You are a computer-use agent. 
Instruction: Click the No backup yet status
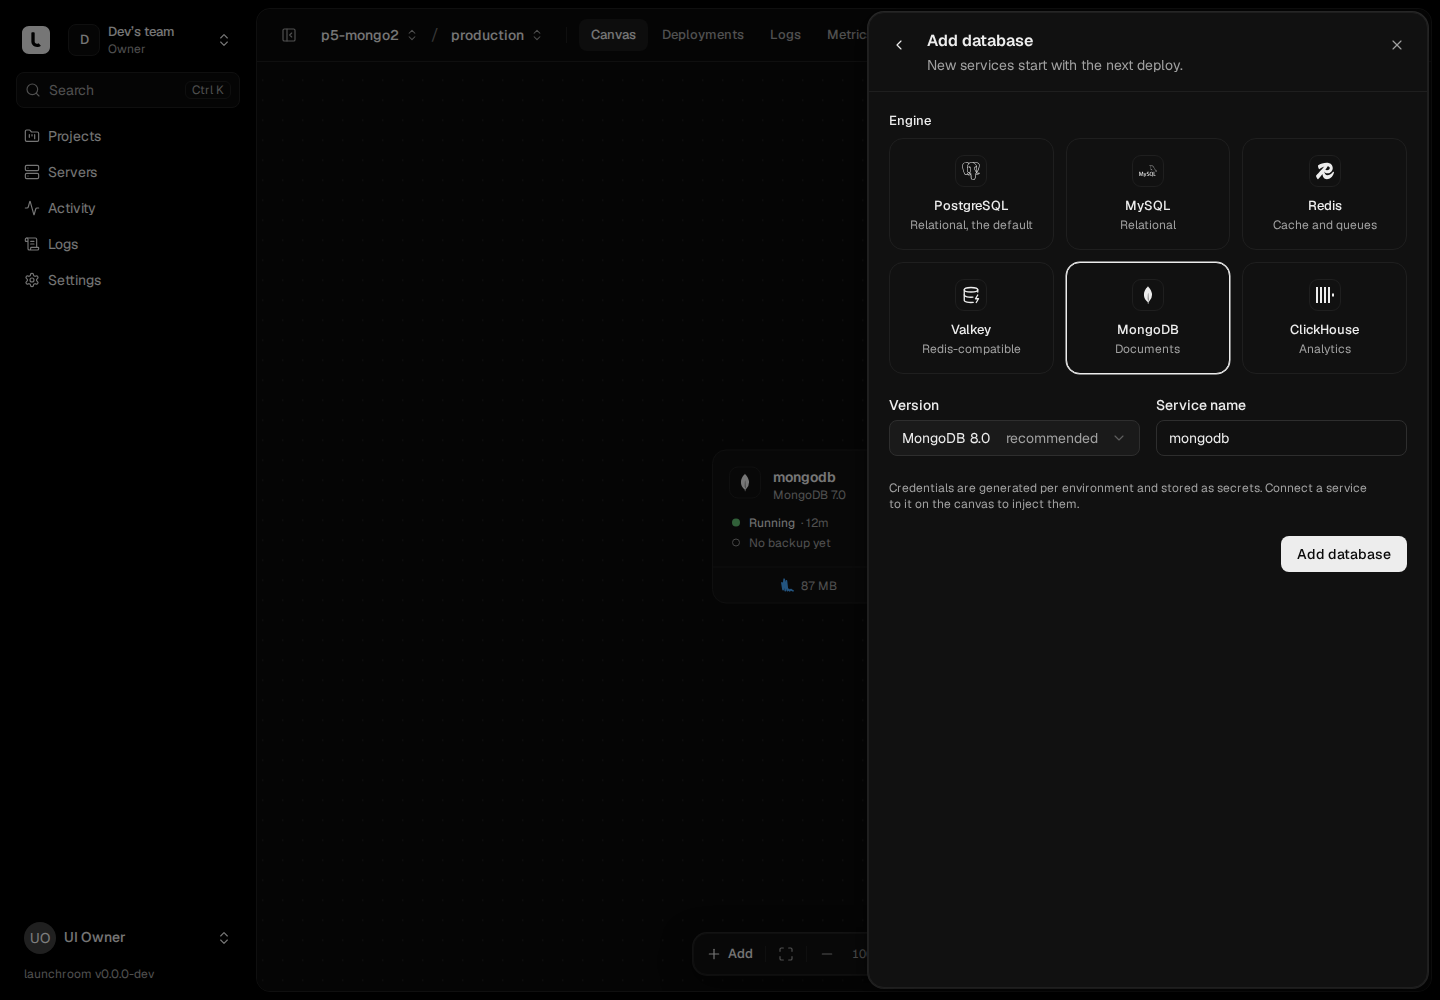(x=790, y=543)
